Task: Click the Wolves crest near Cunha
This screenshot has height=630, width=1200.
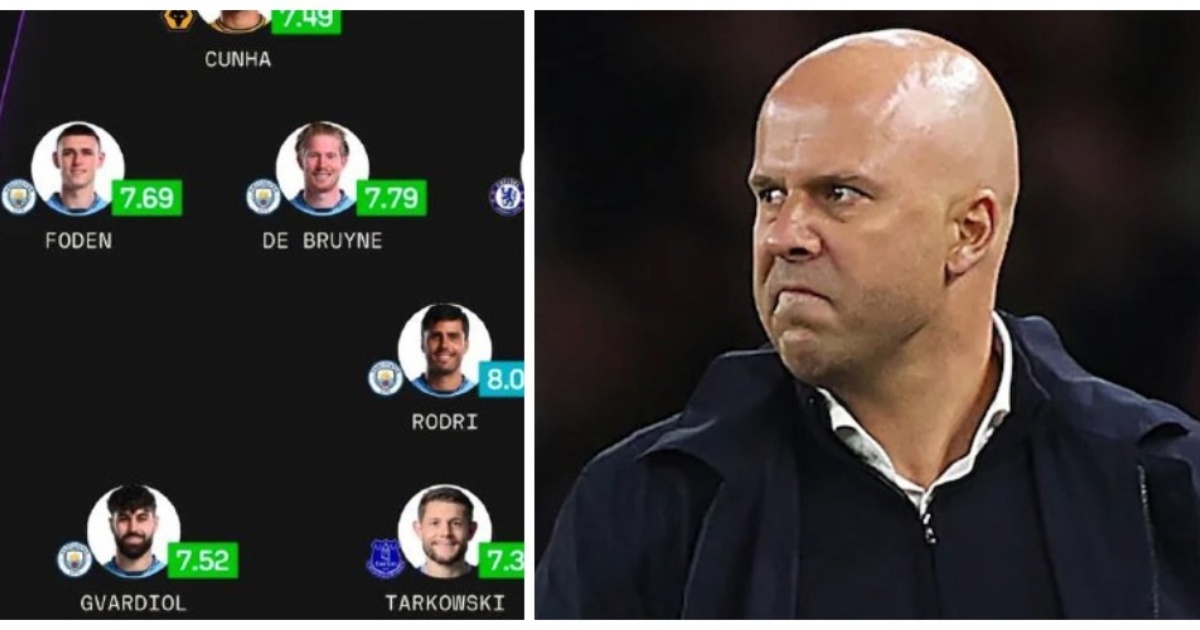Action: (x=178, y=18)
